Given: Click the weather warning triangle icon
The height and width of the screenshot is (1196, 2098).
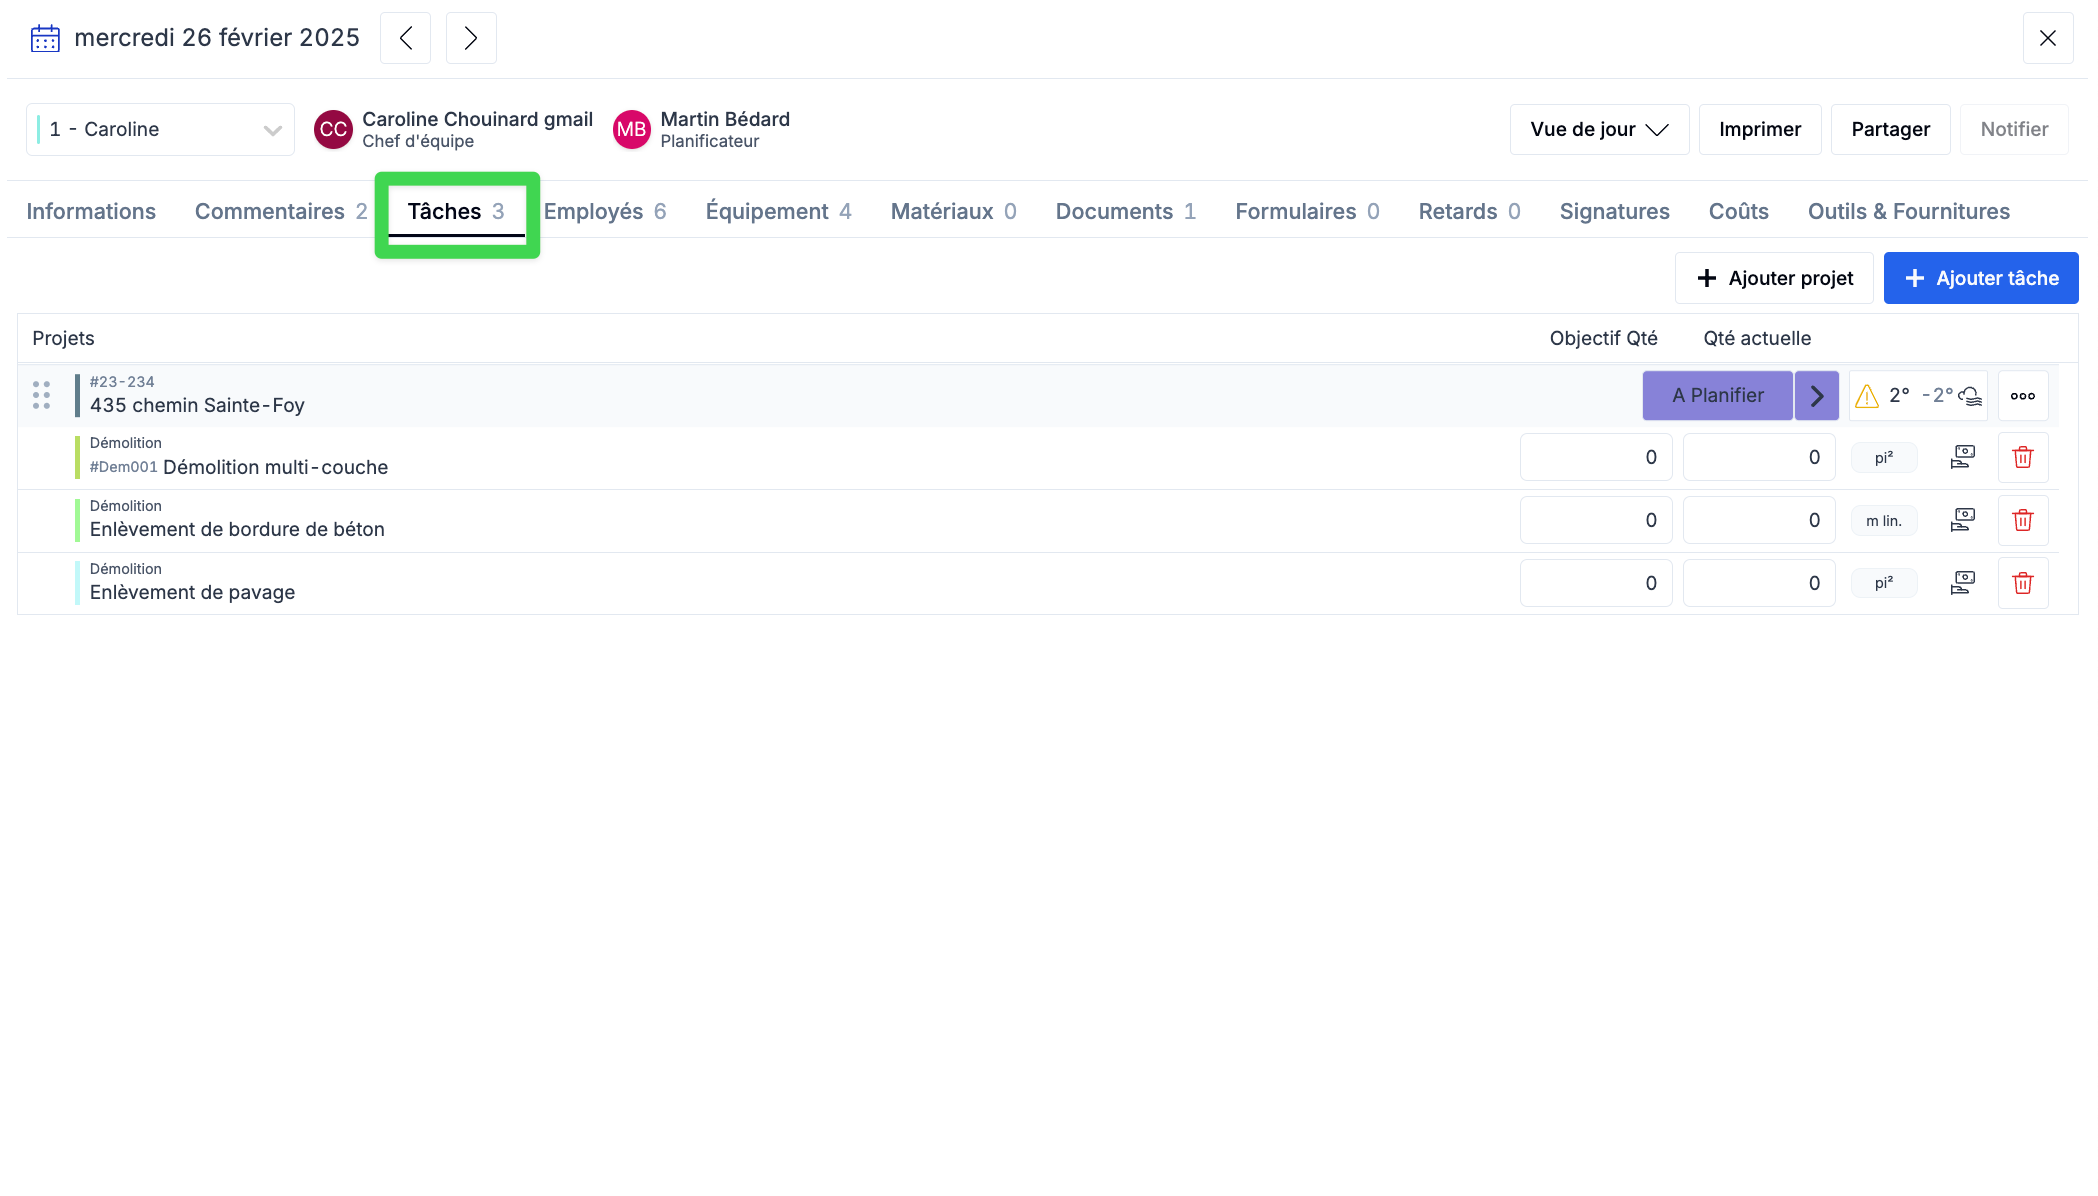Looking at the screenshot, I should 1866,397.
